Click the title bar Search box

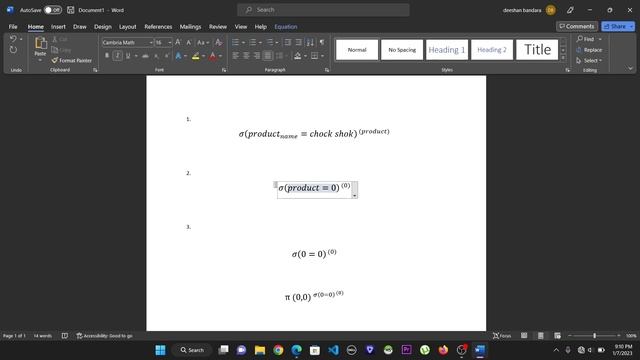[x=323, y=10]
